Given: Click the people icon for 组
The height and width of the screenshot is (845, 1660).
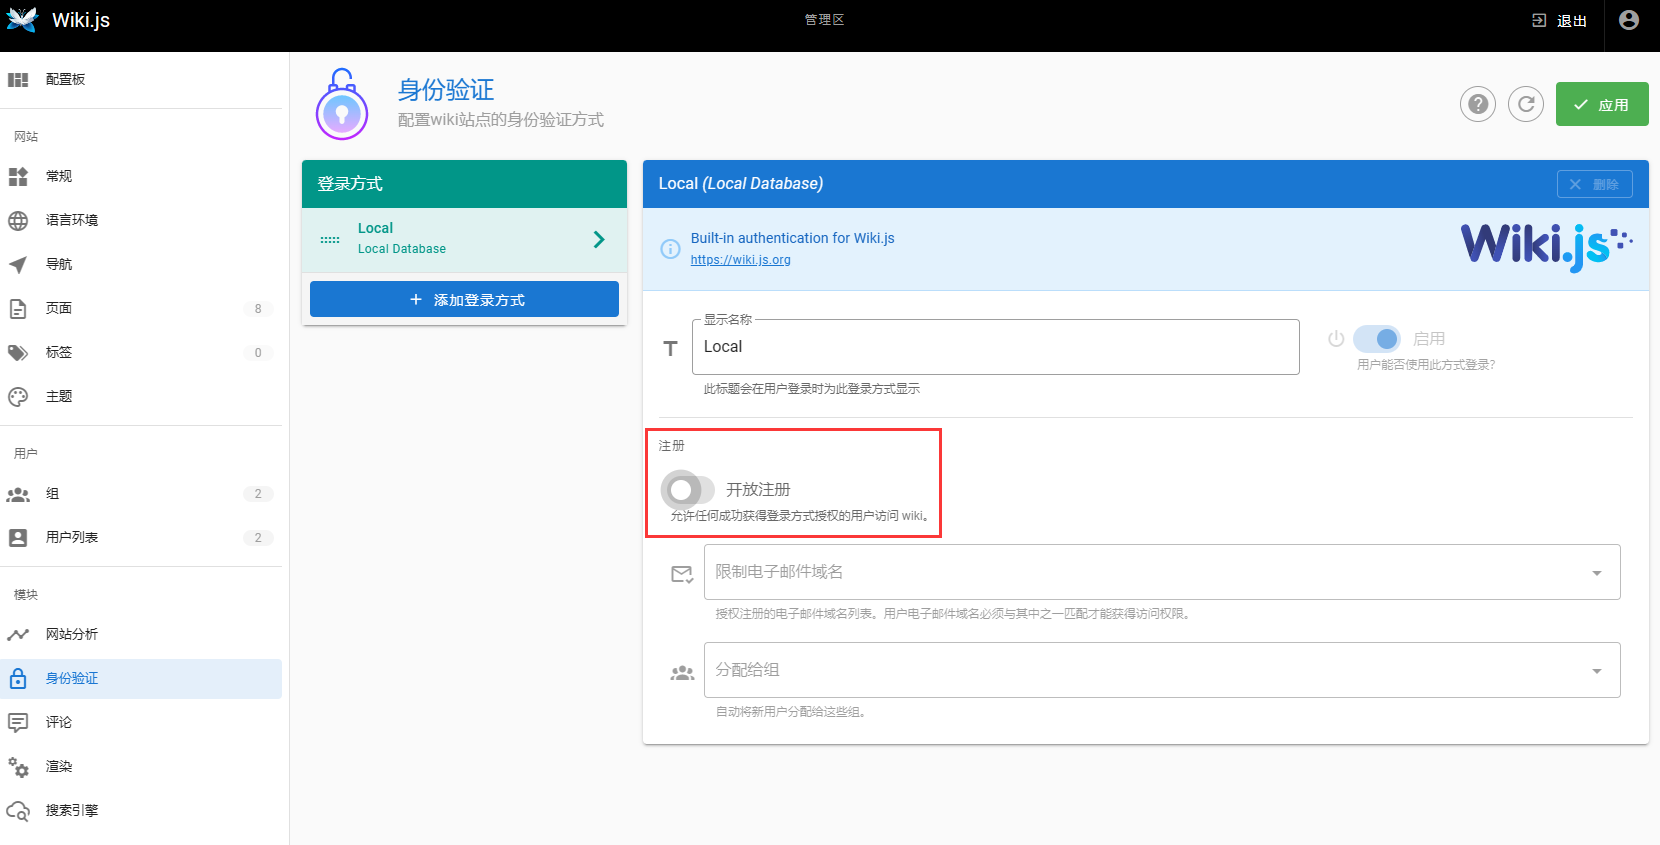Looking at the screenshot, I should tap(18, 494).
